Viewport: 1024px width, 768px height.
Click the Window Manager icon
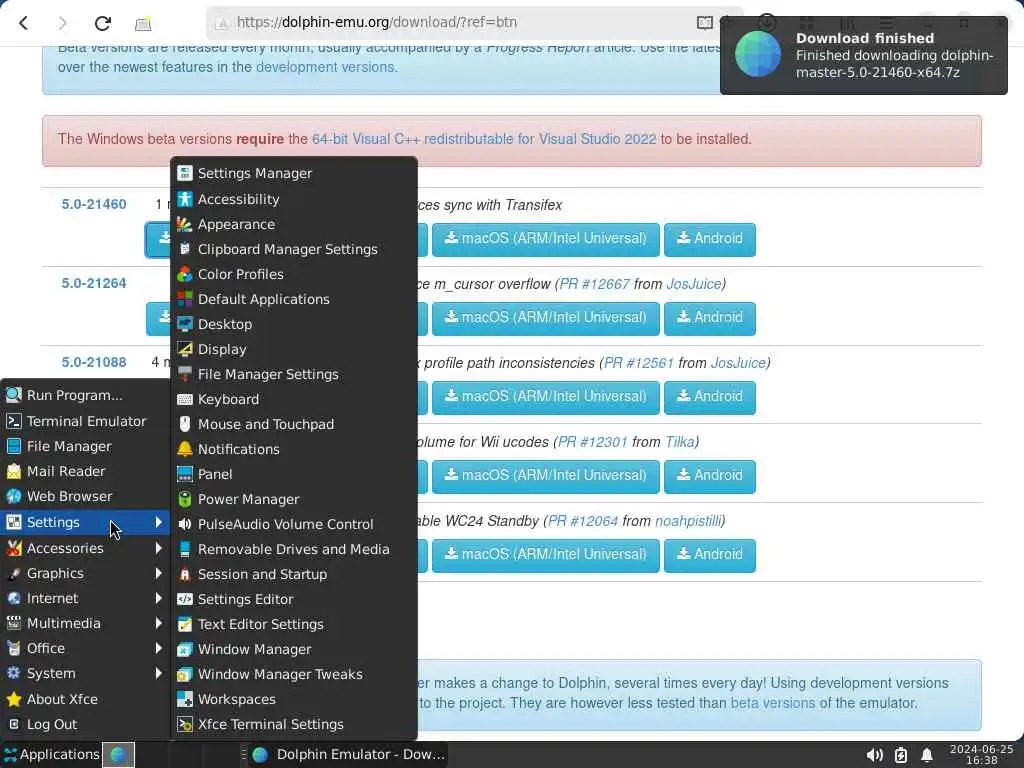(x=185, y=649)
